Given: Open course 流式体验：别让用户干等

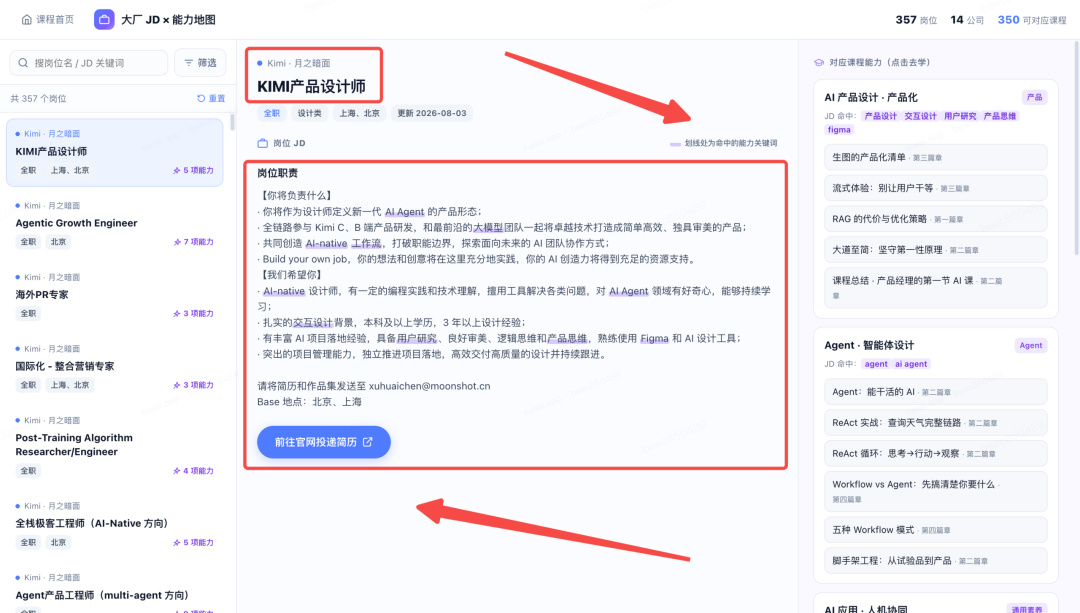Looking at the screenshot, I should tap(935, 188).
